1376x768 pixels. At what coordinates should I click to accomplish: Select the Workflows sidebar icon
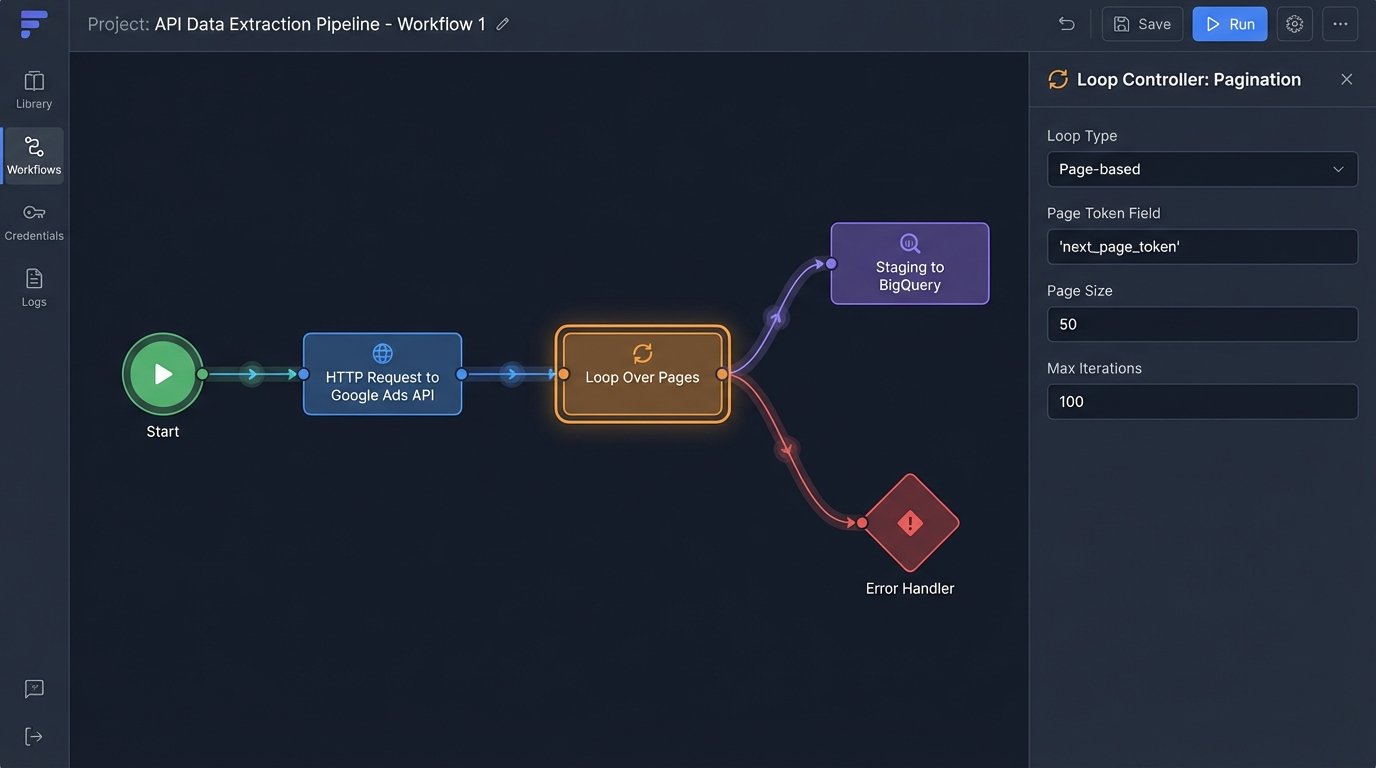[33, 155]
